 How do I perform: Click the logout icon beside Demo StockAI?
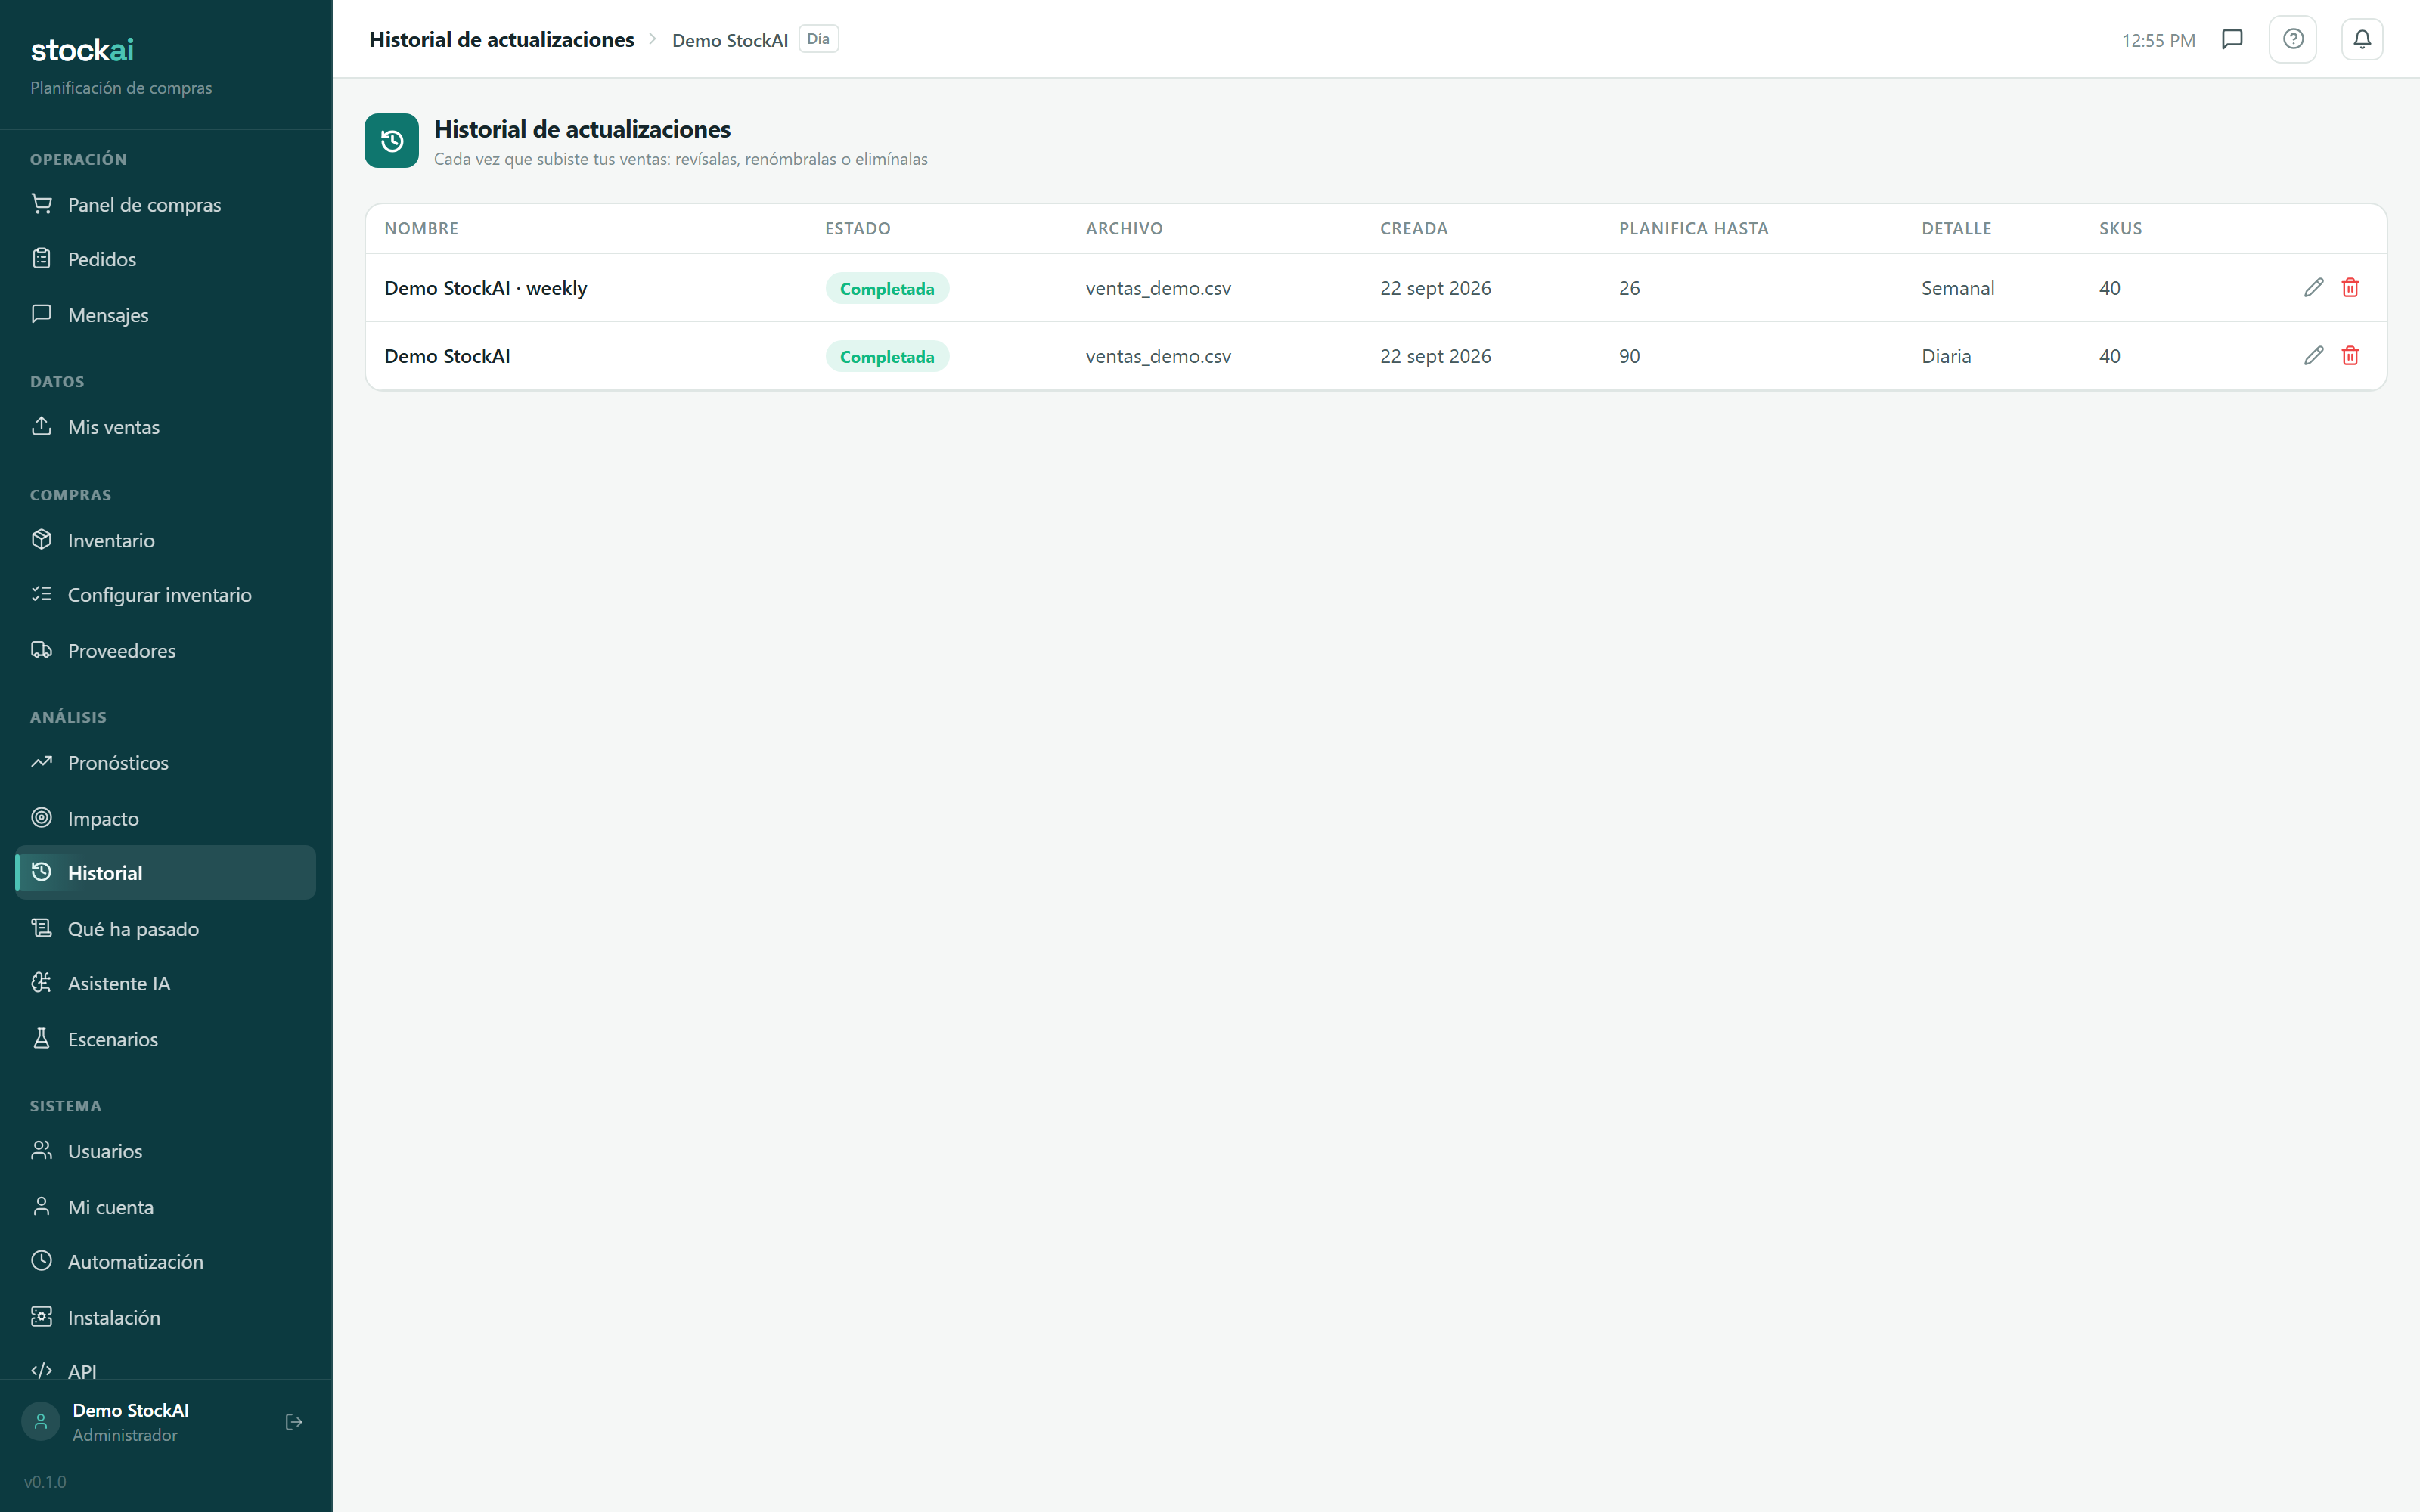pos(294,1422)
